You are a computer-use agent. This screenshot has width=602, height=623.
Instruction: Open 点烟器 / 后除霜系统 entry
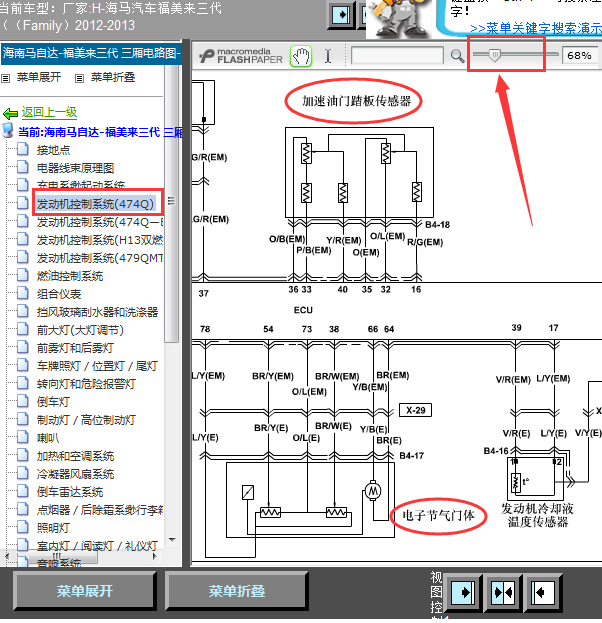point(100,510)
